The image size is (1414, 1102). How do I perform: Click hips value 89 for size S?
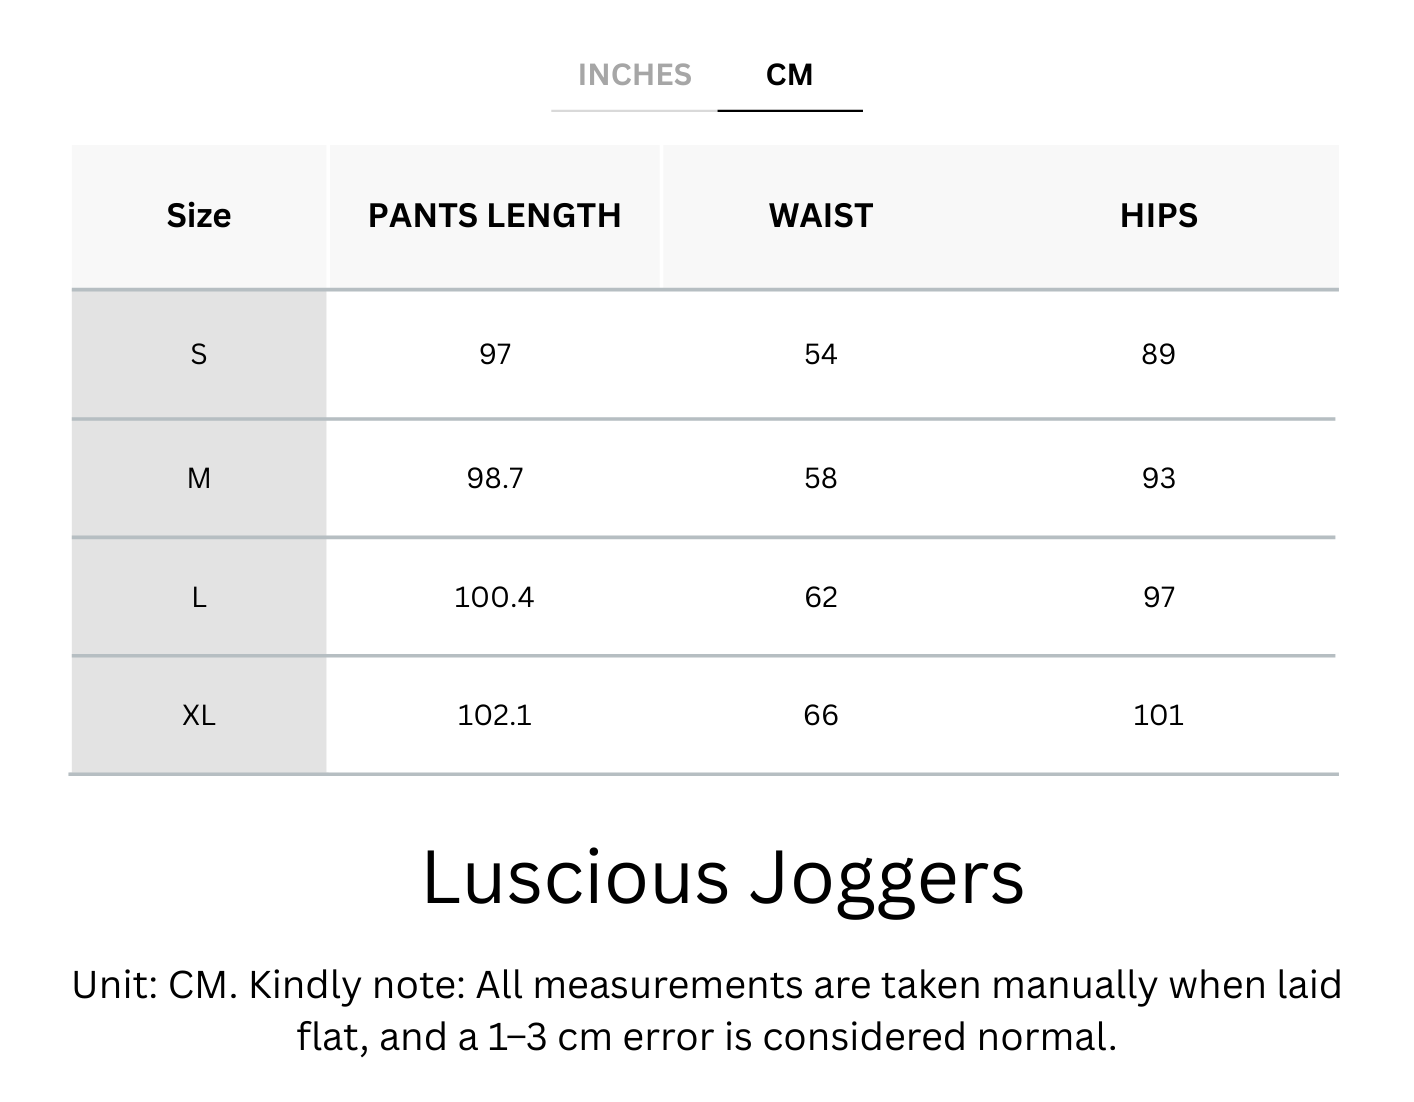coord(1158,354)
